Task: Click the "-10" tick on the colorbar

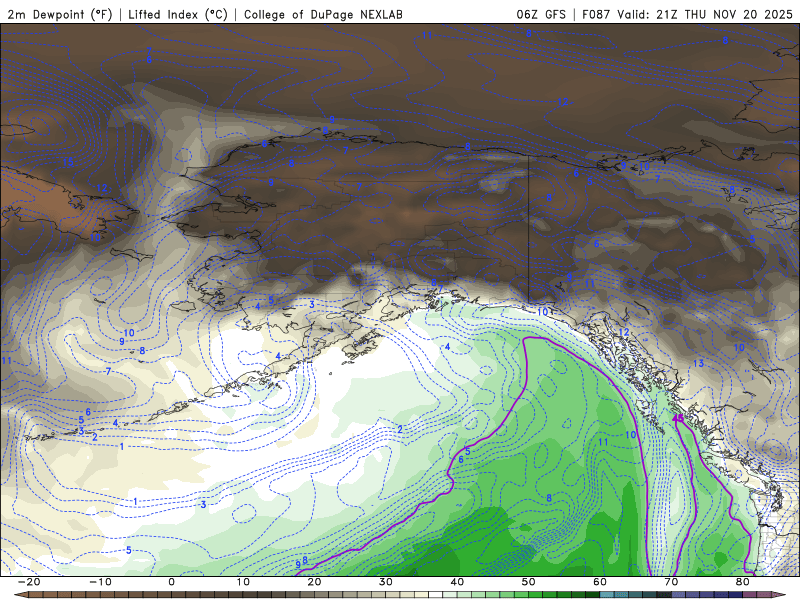Action: coord(100,582)
